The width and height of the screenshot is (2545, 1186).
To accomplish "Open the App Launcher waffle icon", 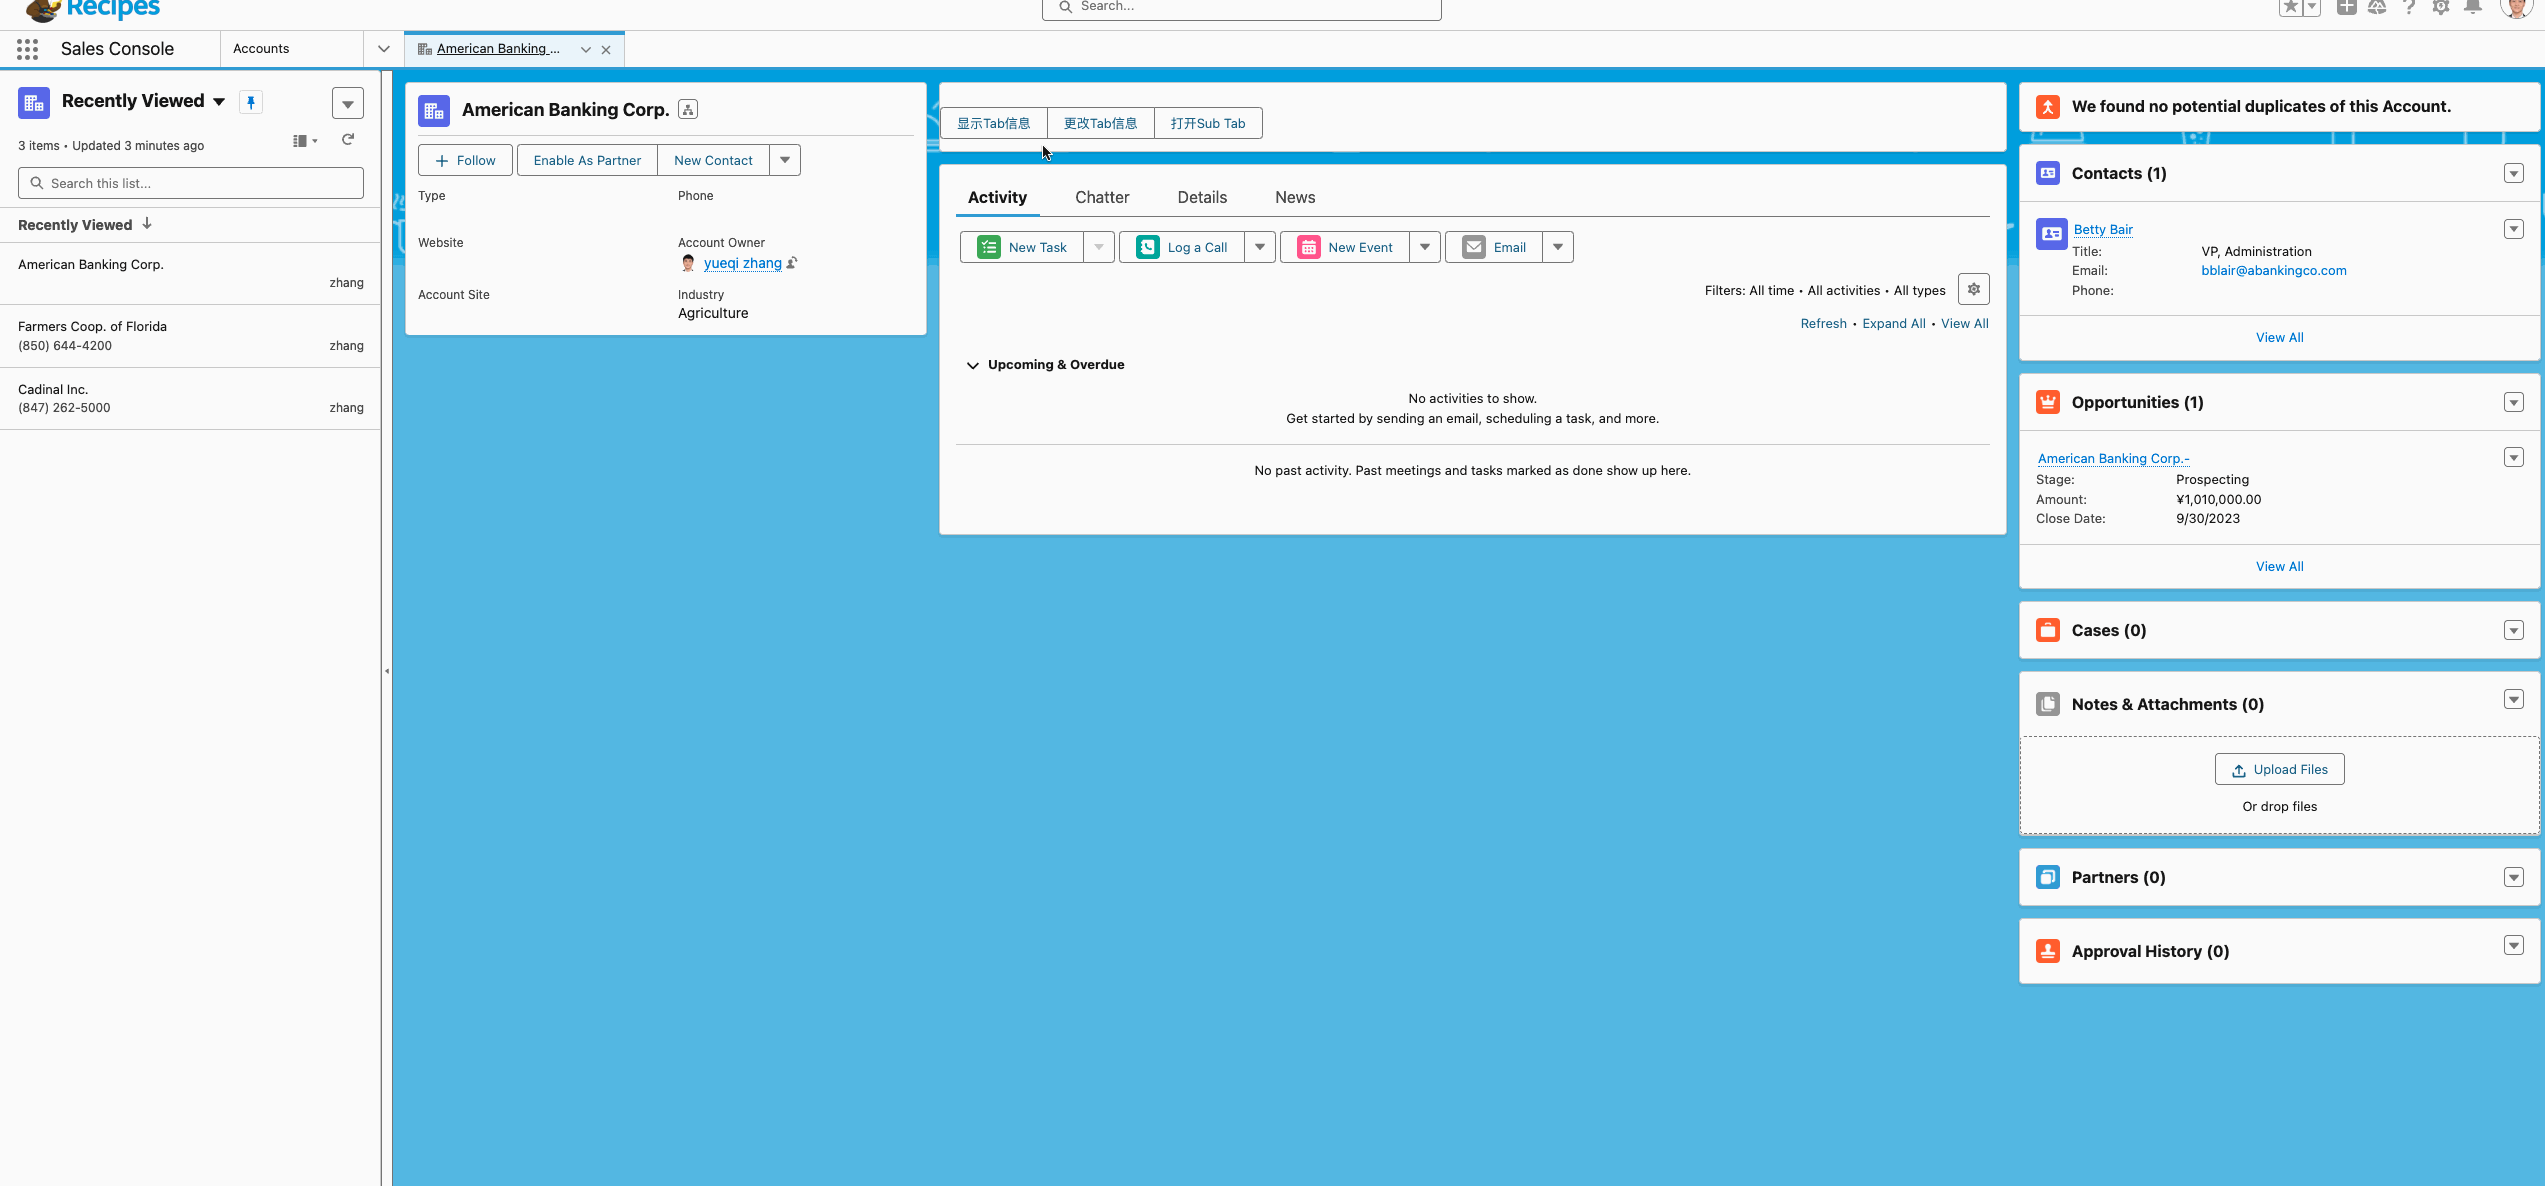I will click(27, 48).
